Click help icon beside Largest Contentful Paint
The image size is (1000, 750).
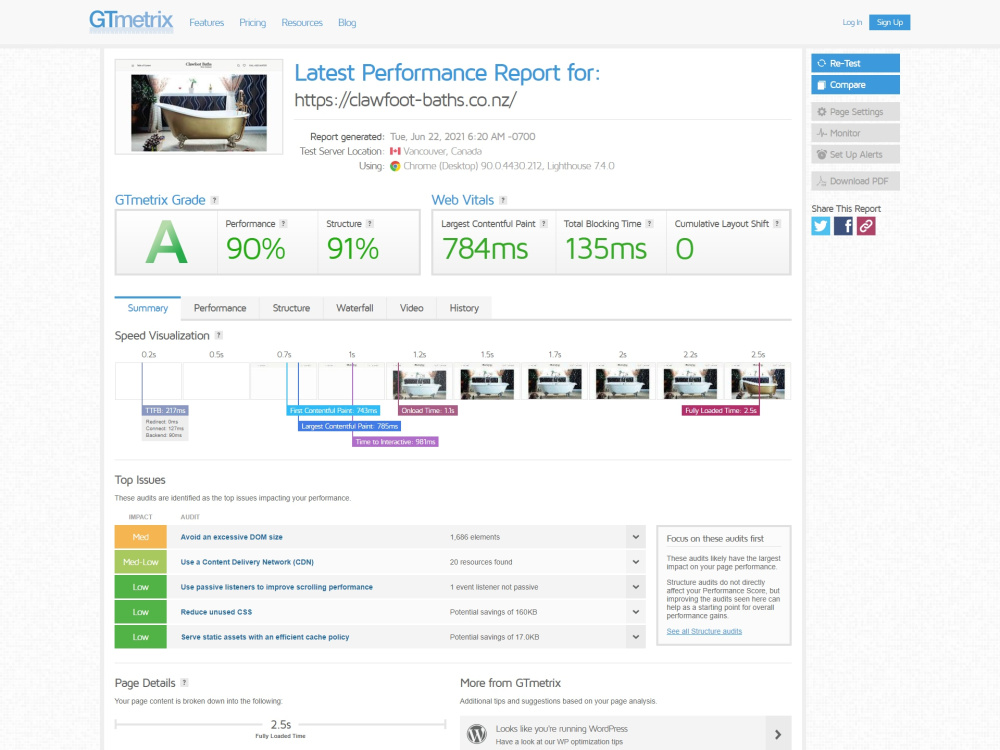[543, 224]
